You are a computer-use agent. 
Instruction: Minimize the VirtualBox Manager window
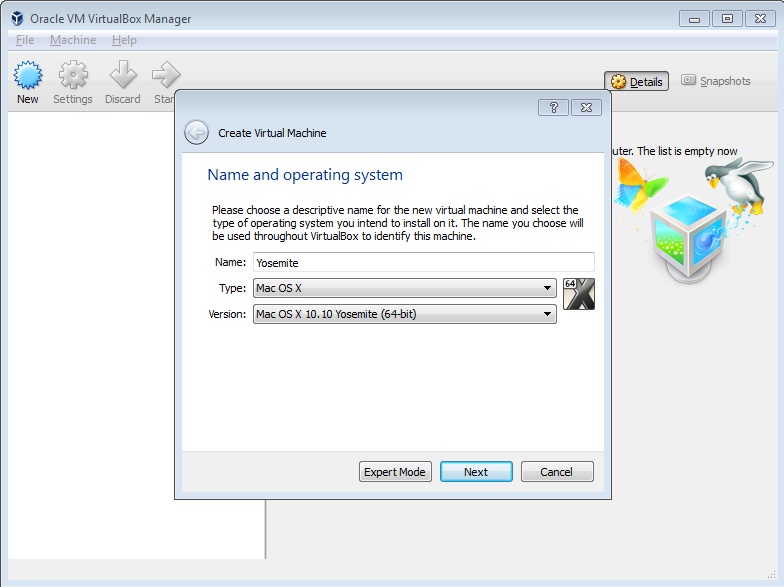click(x=694, y=19)
